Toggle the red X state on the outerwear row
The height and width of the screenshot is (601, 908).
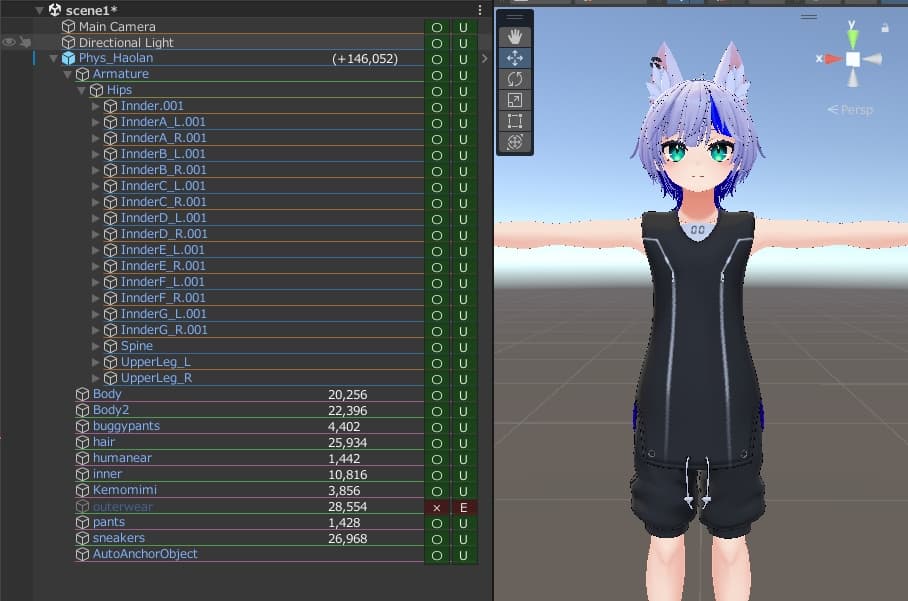pos(437,506)
